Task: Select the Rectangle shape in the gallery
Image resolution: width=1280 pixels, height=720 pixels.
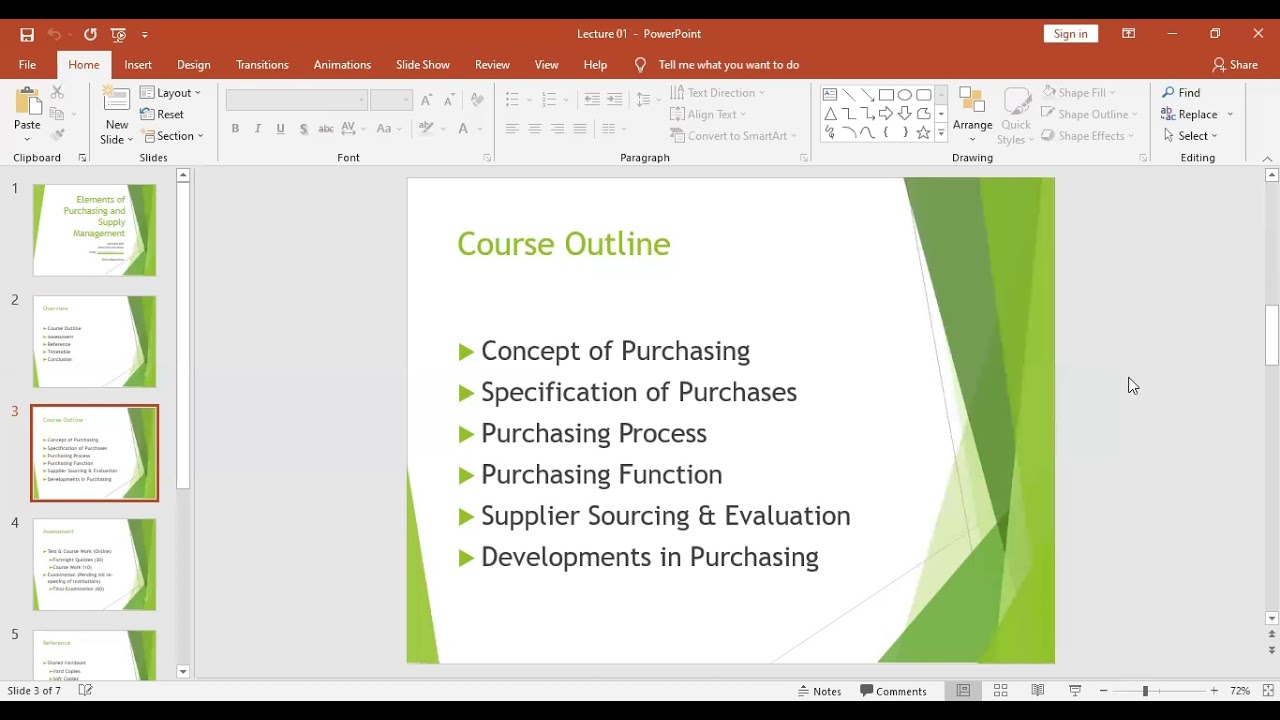Action: pyautogui.click(x=886, y=95)
